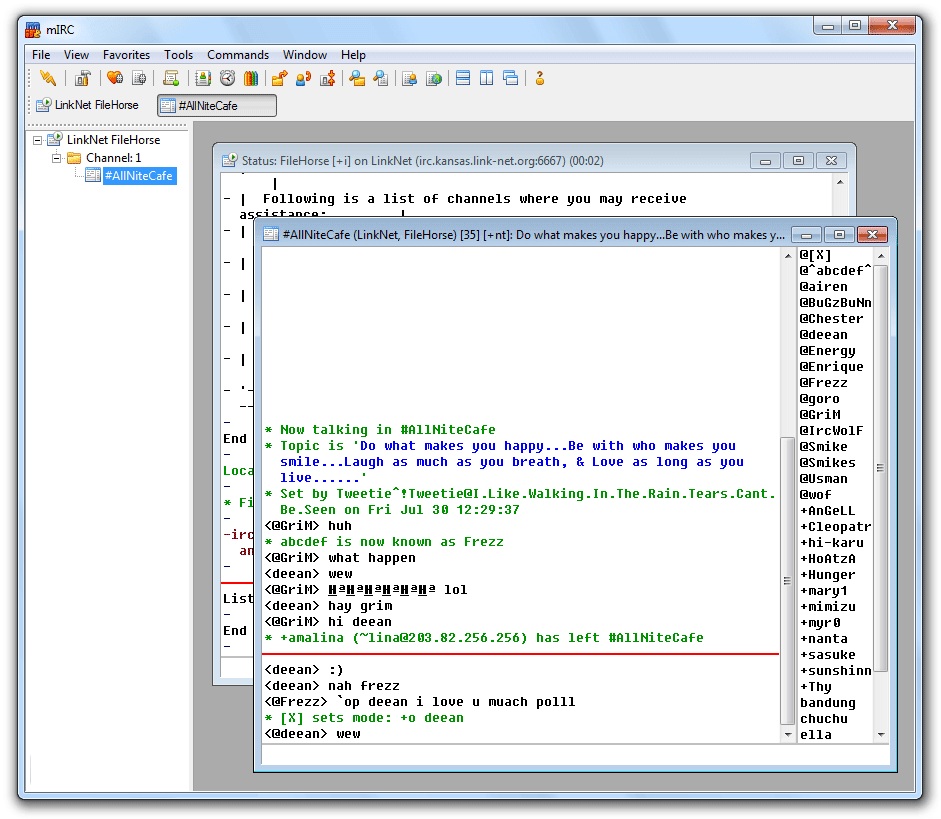Open the Favorites menu
Image resolution: width=941 pixels, height=819 pixels.
click(126, 55)
